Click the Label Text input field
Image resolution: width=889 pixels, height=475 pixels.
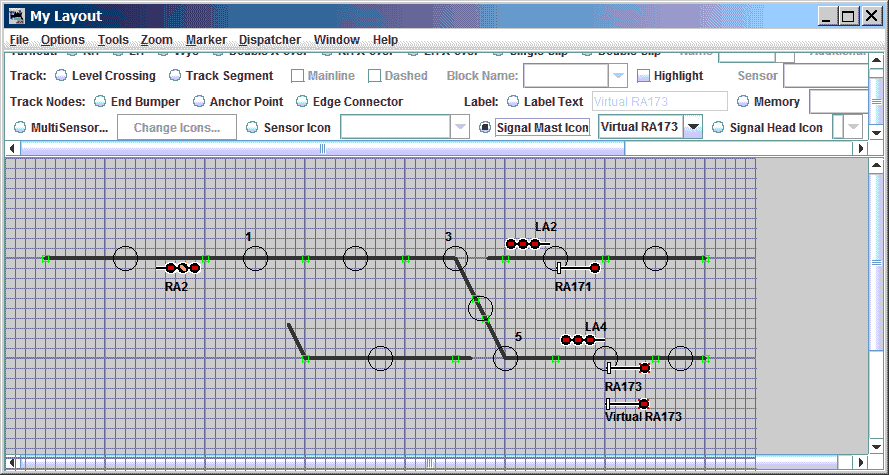(x=659, y=102)
